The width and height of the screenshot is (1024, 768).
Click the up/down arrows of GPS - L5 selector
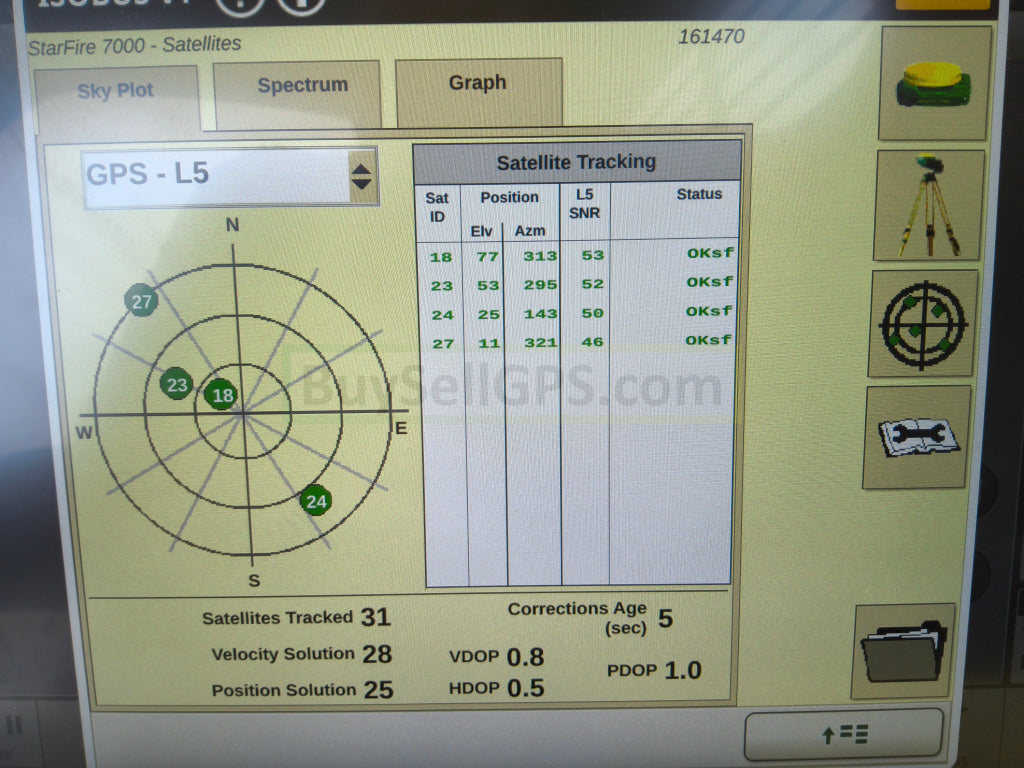[x=362, y=176]
